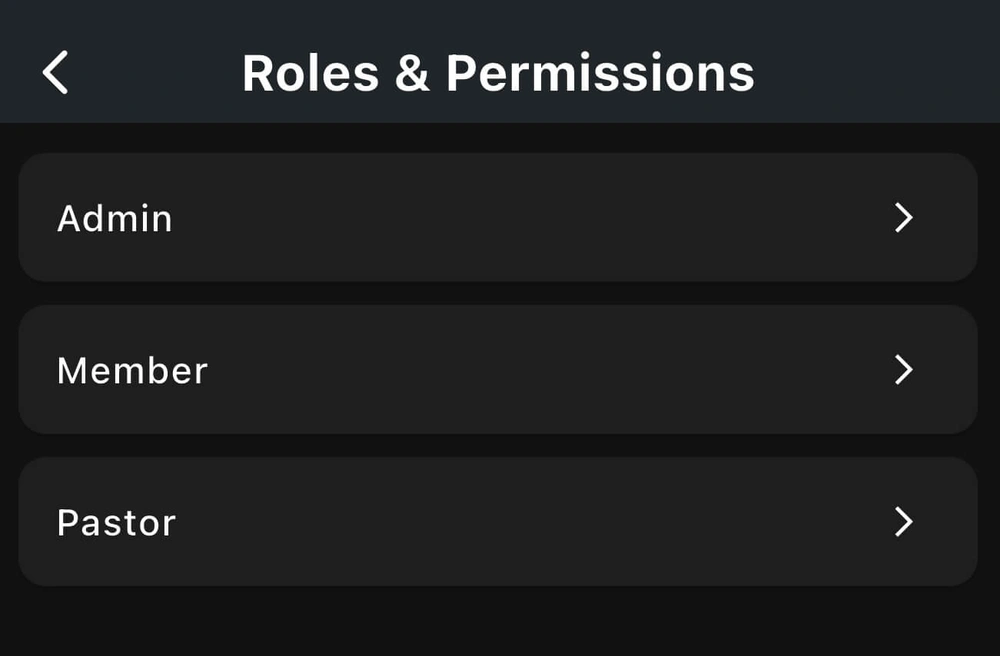Click the chevron on the Pastor row
The width and height of the screenshot is (1000, 656).
pyautogui.click(x=903, y=522)
